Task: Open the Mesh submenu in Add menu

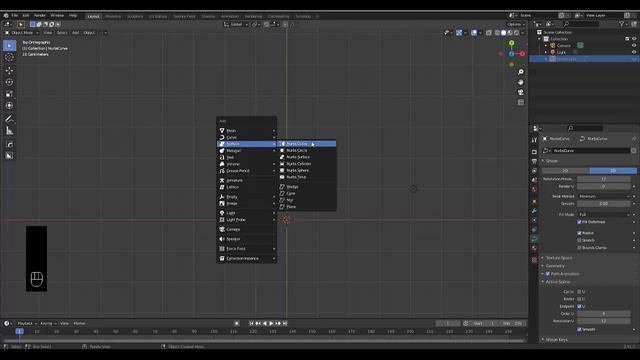Action: (247, 131)
